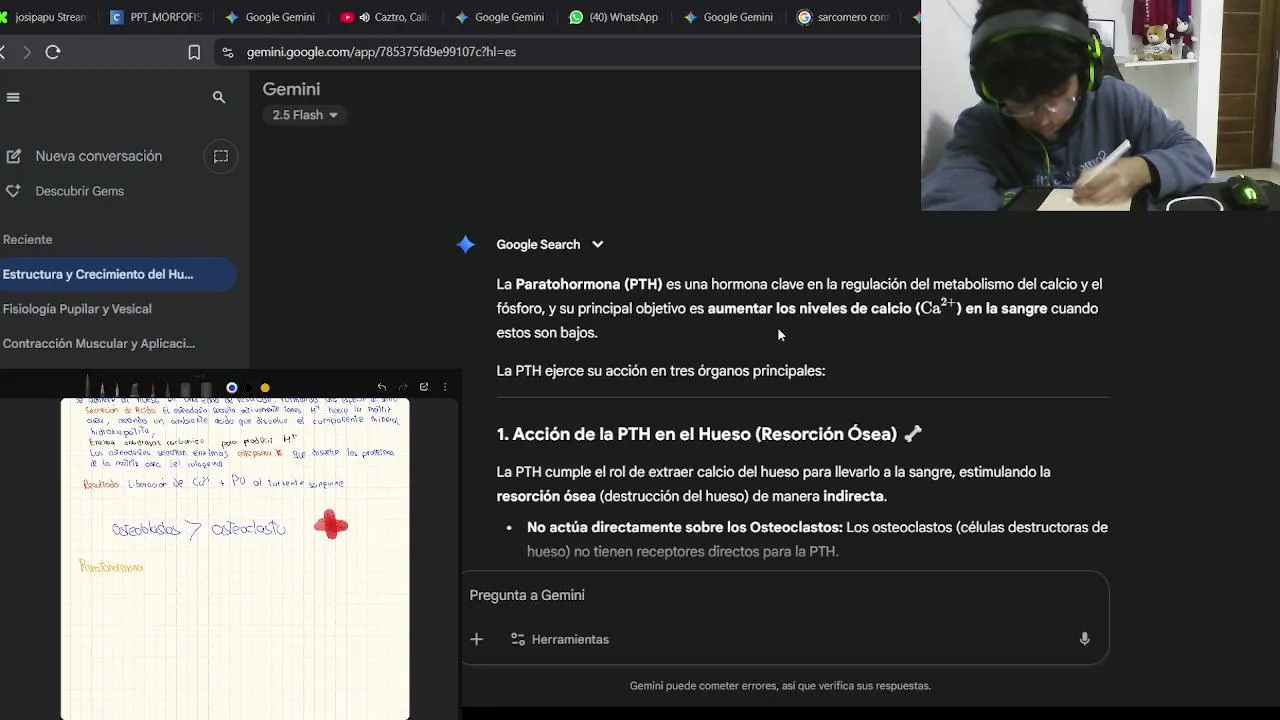
Task: Open the three-dot menu in notes toolbar
Action: coord(445,387)
